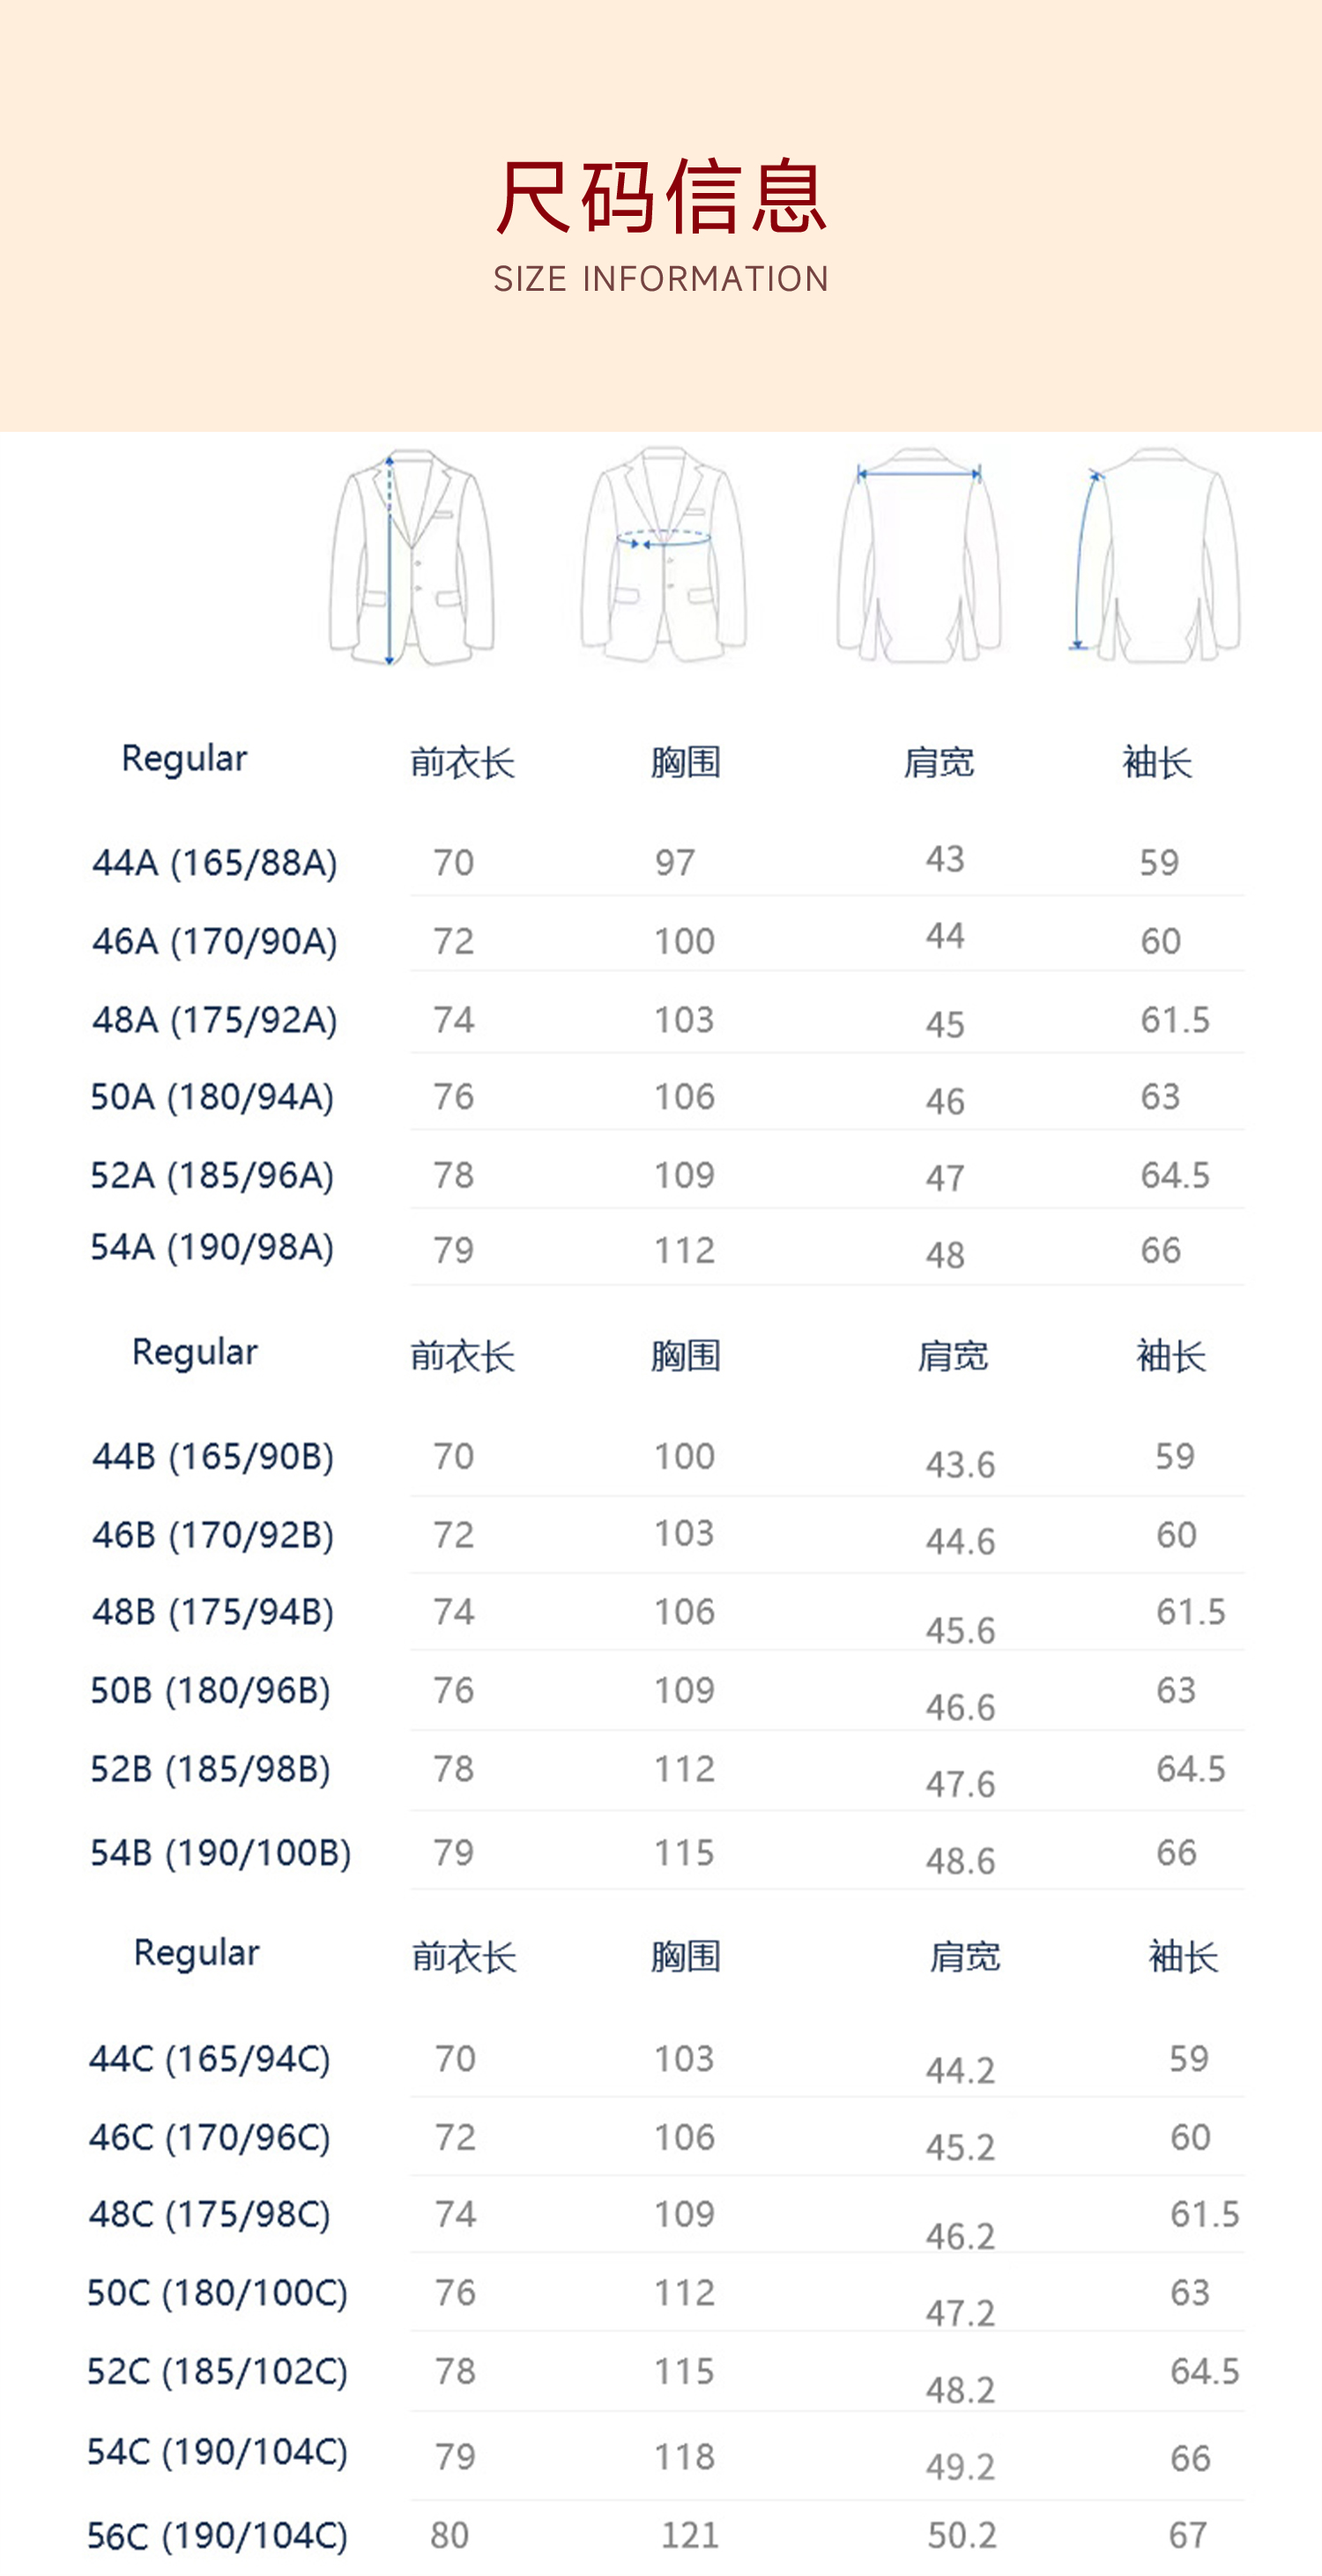Select the 54A (190/98A) size label
Viewport: 1322px width, 2576px height.
[212, 1247]
